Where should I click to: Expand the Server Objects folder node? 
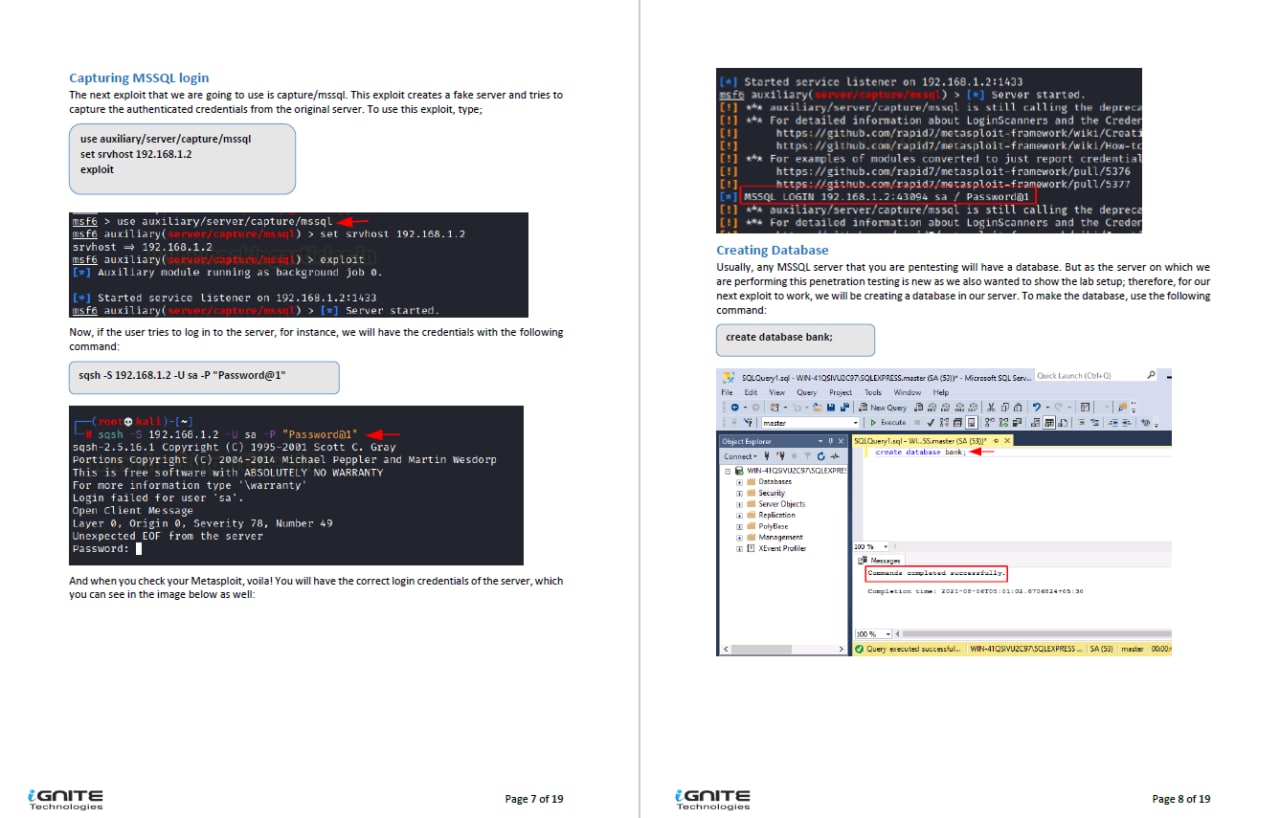pyautogui.click(x=740, y=504)
